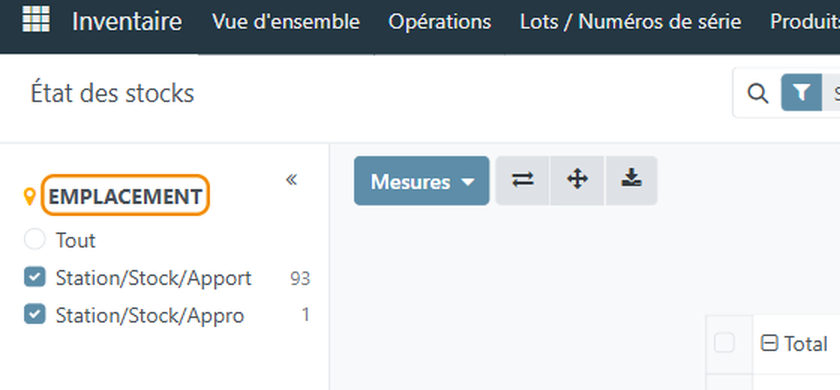Screen dimensions: 840x390
Task: Click the État des stocks heading
Action: pos(112,93)
